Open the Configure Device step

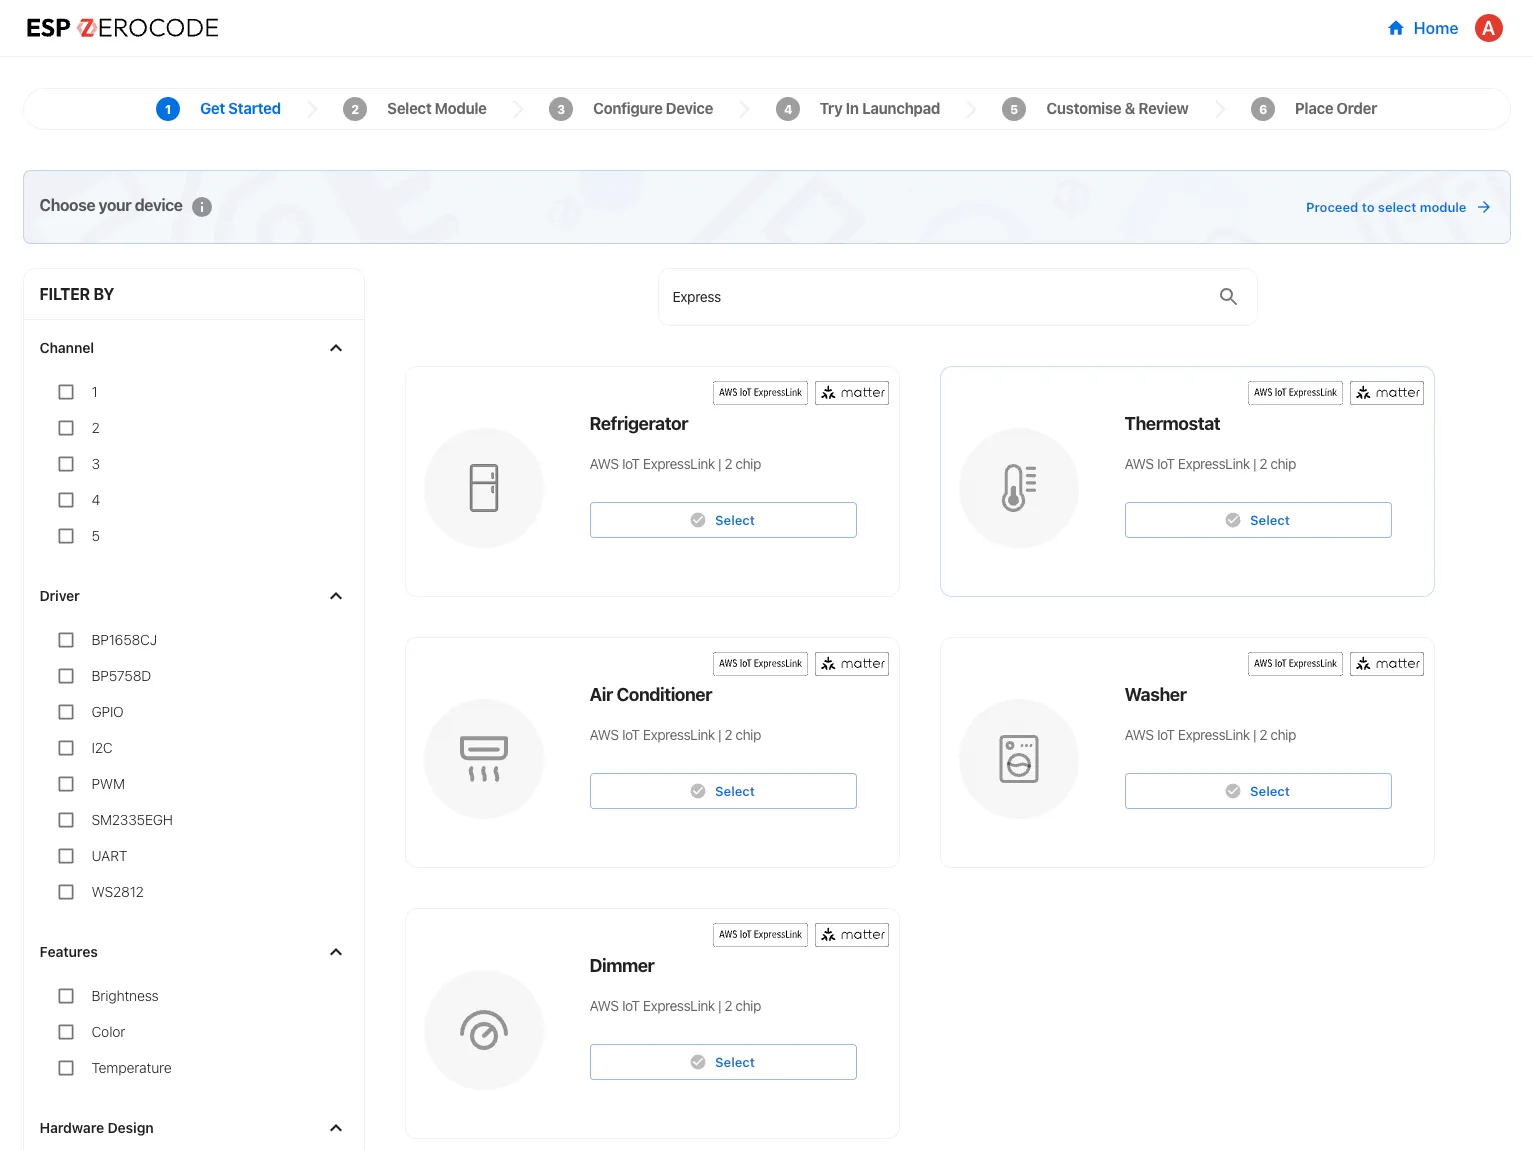[652, 109]
